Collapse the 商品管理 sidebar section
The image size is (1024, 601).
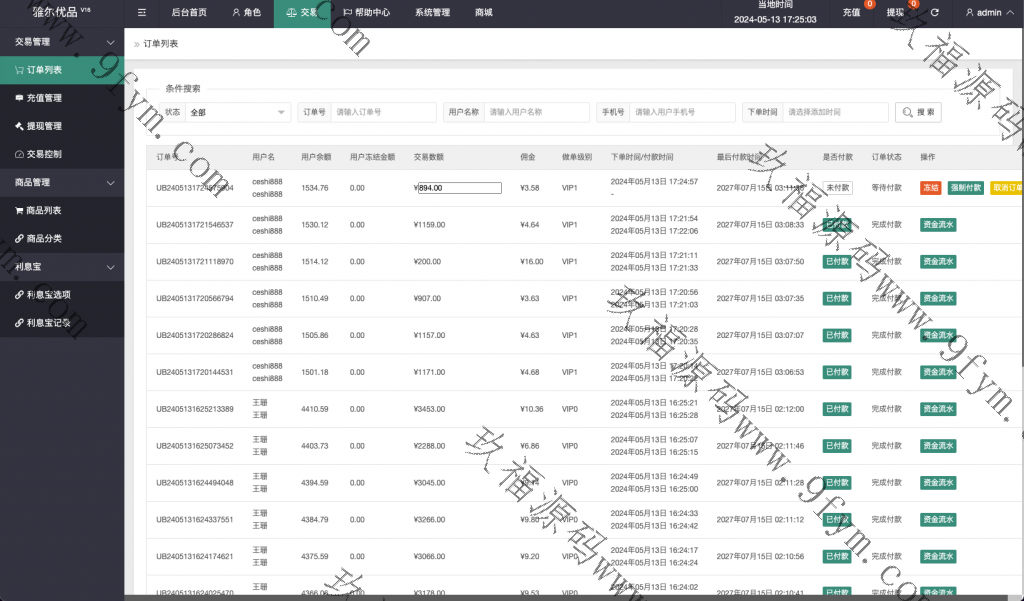(x=109, y=182)
